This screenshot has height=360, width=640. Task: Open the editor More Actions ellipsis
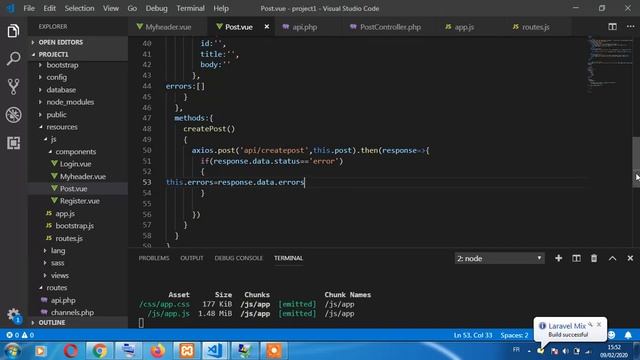[630, 27]
